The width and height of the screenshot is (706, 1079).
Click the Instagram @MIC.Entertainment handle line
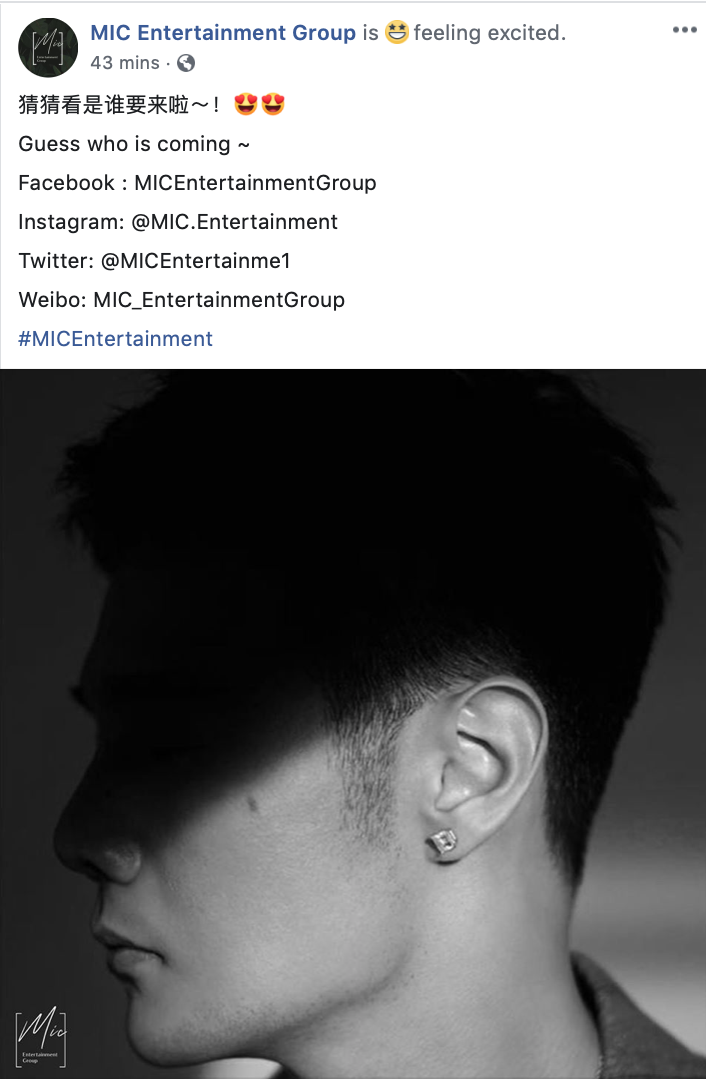coord(178,222)
